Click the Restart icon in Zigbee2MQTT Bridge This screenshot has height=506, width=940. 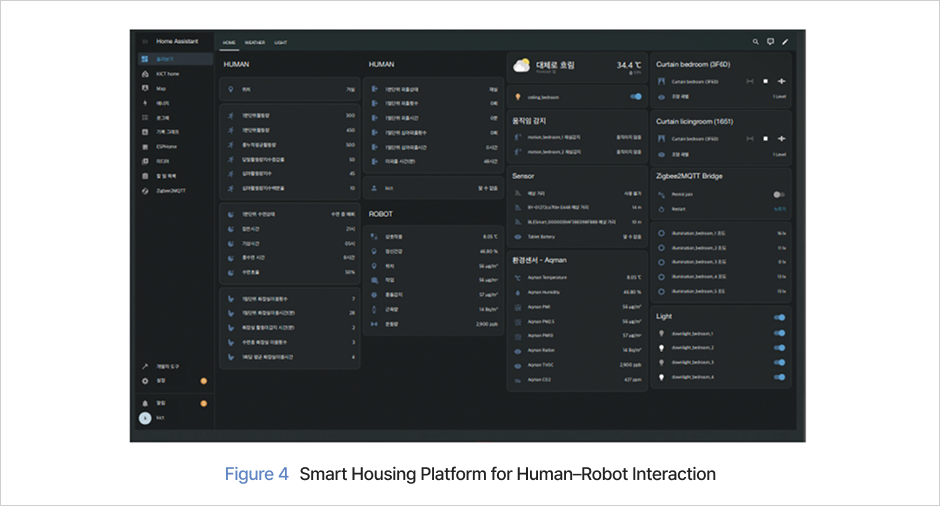click(661, 209)
